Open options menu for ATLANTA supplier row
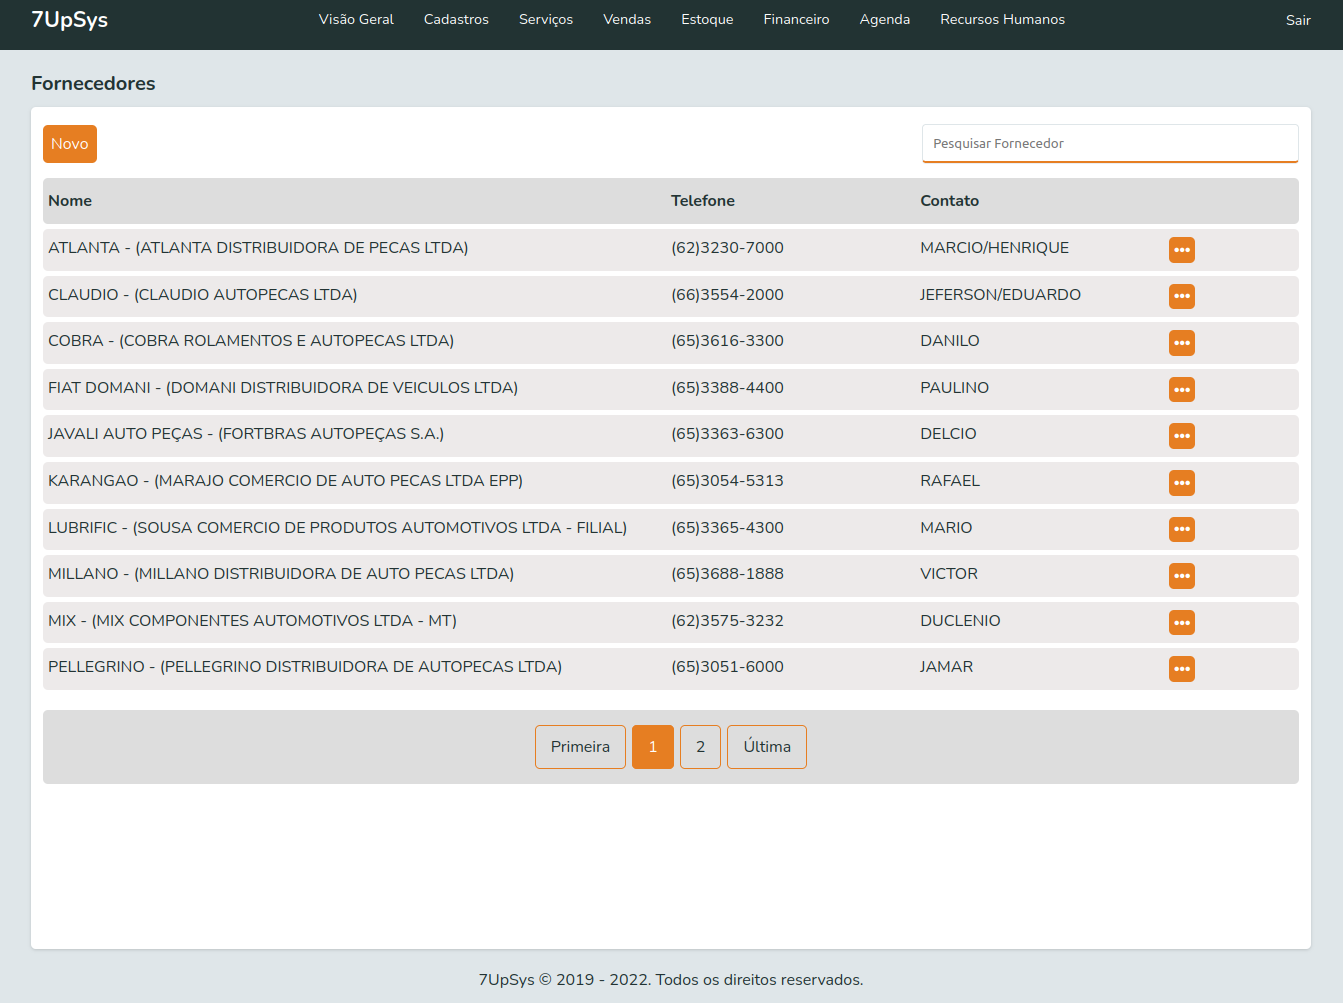Screen dimensions: 1343x1003 point(1182,250)
